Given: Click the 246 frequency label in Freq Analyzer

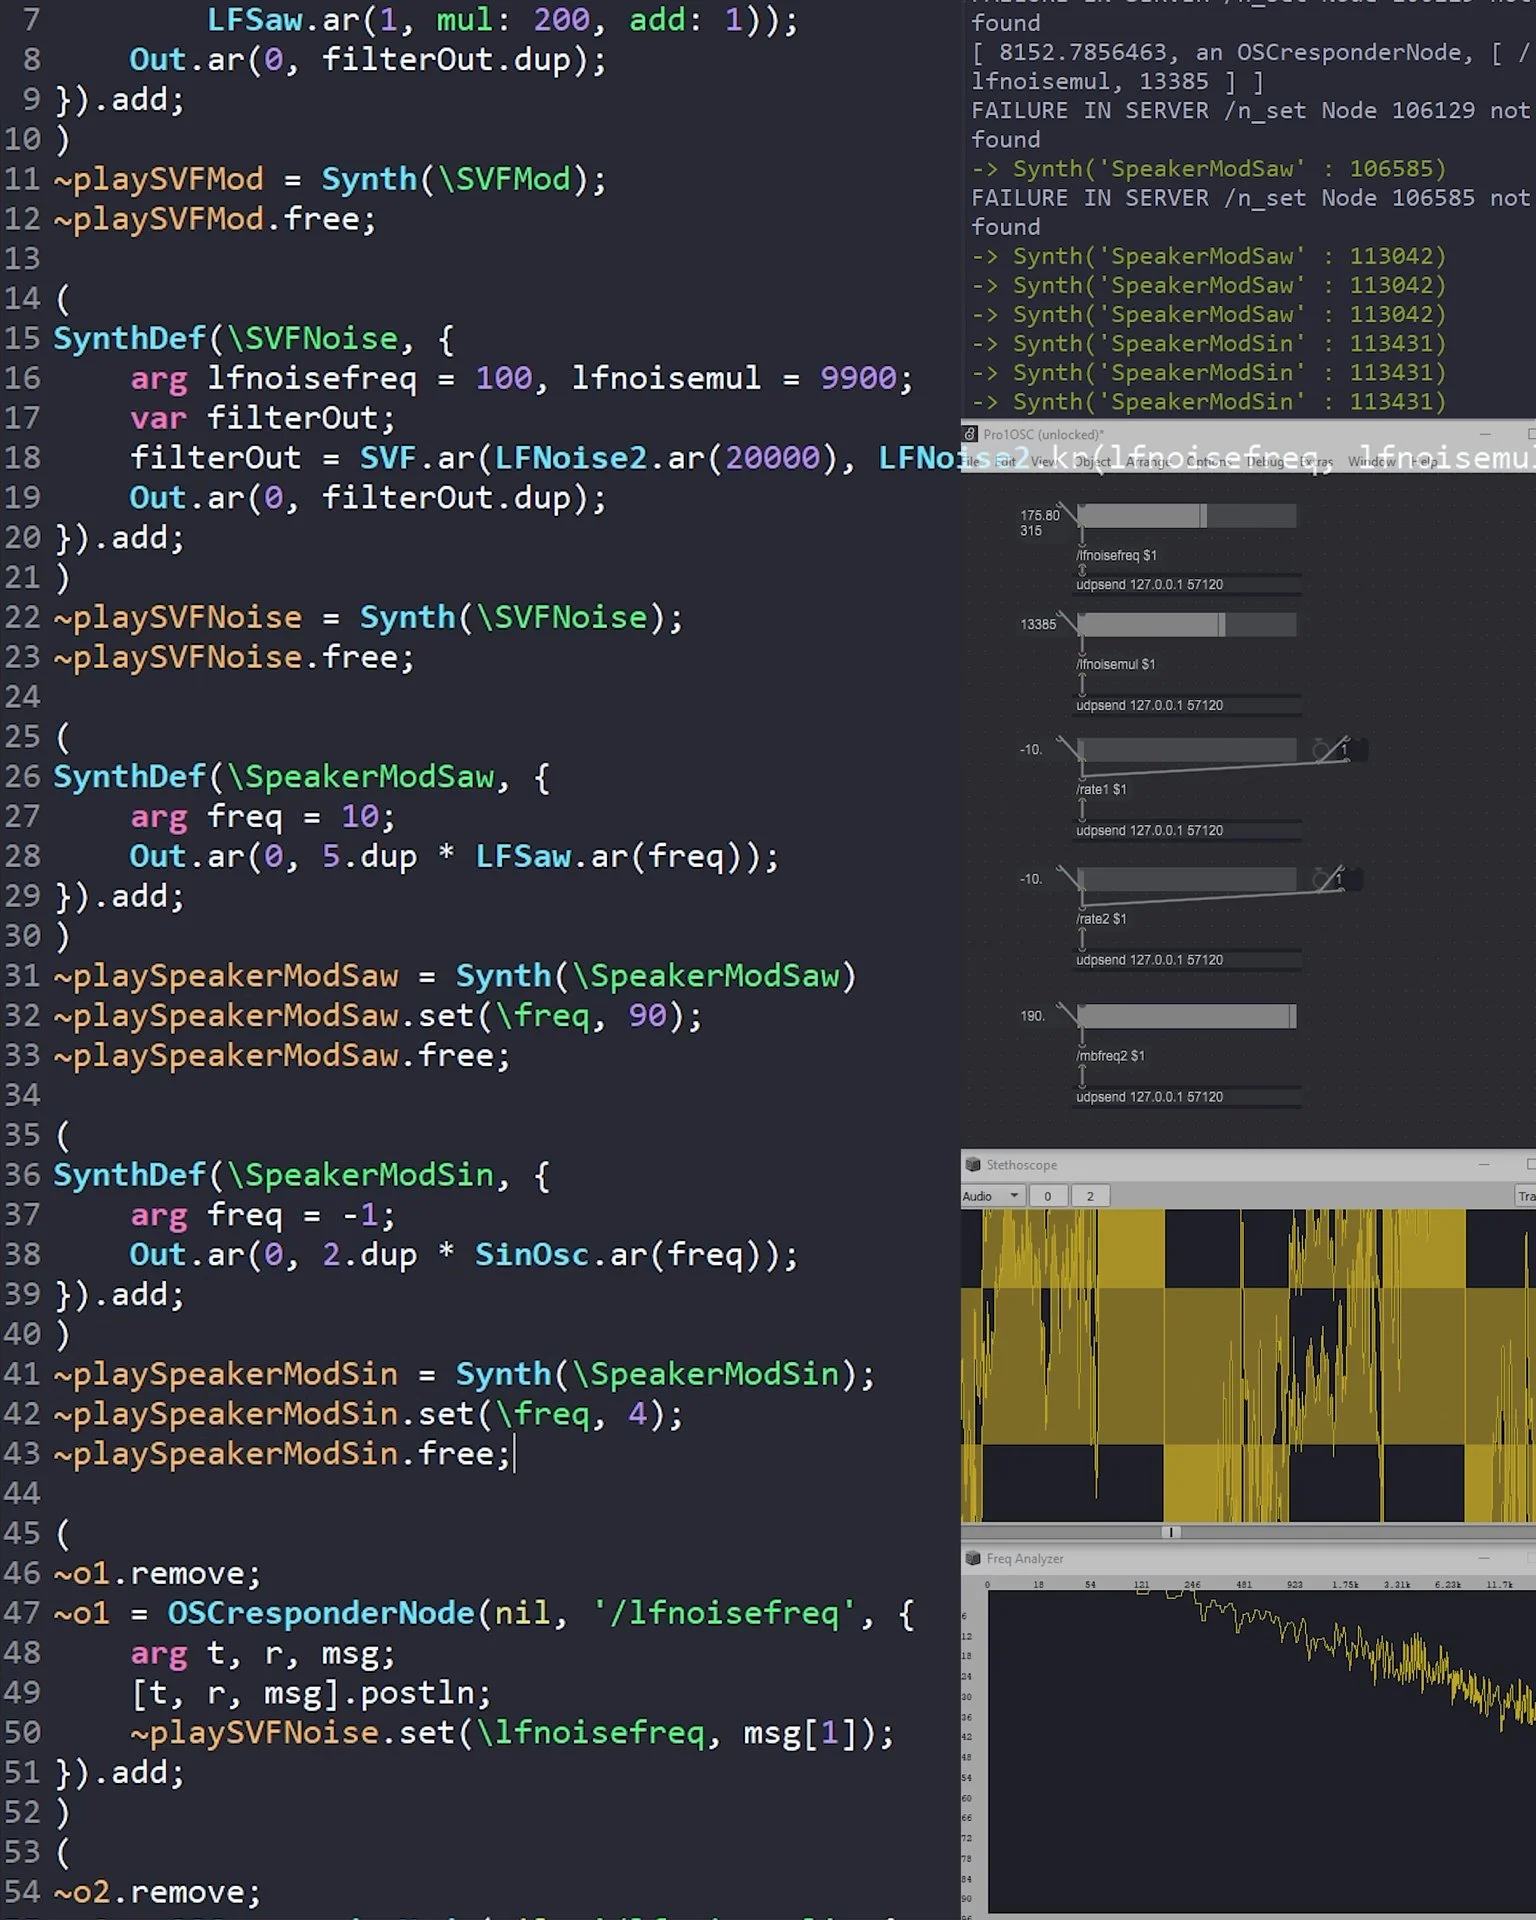Looking at the screenshot, I should pos(1192,1585).
